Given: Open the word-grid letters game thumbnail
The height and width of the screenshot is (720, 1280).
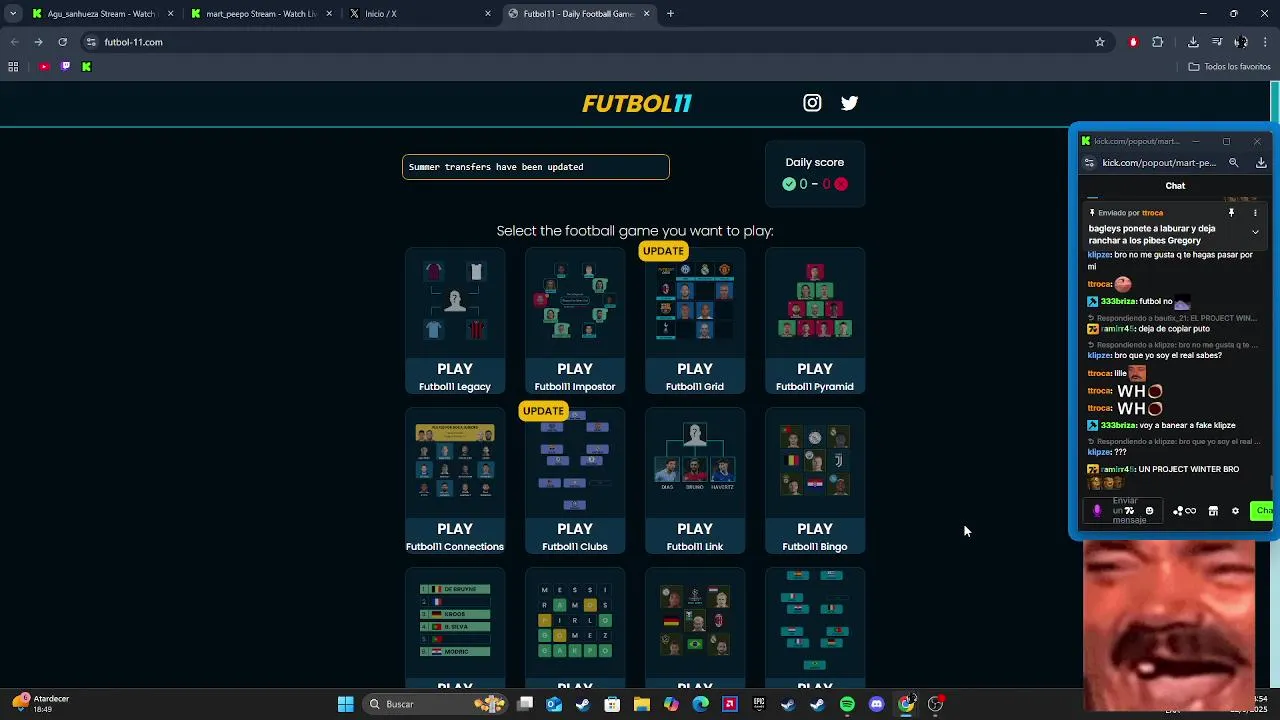Looking at the screenshot, I should click(575, 621).
